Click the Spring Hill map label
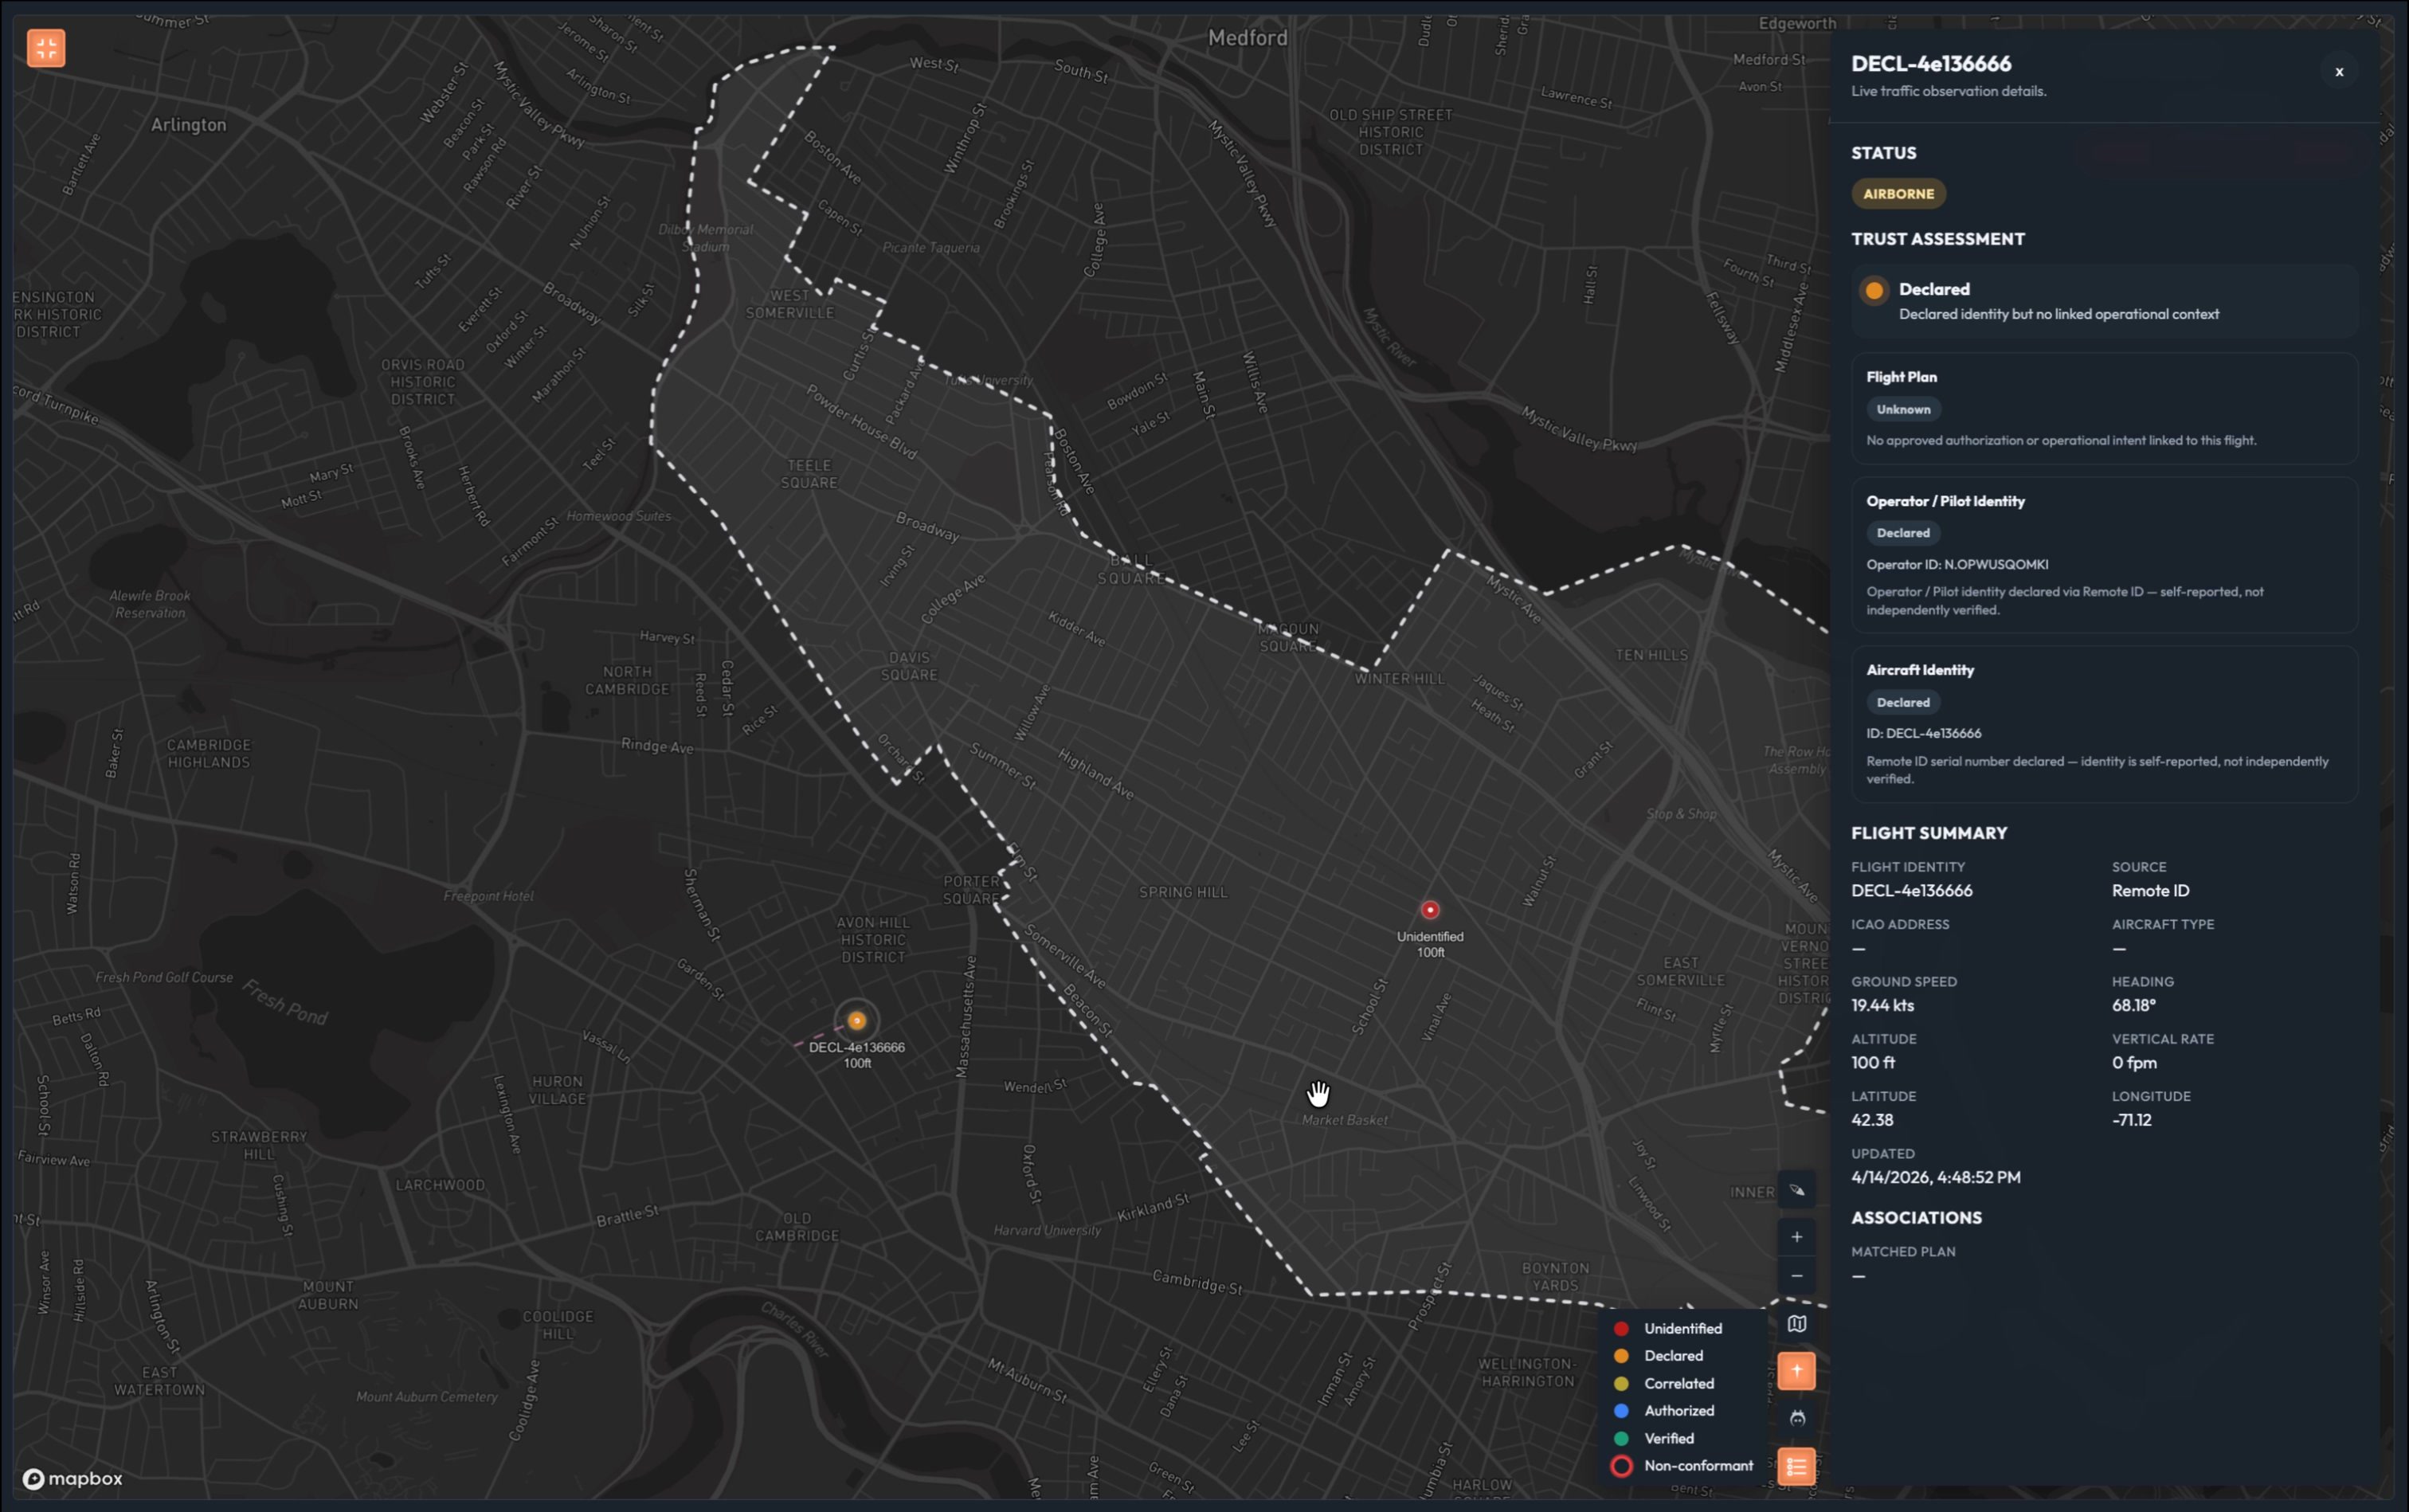 [1182, 892]
